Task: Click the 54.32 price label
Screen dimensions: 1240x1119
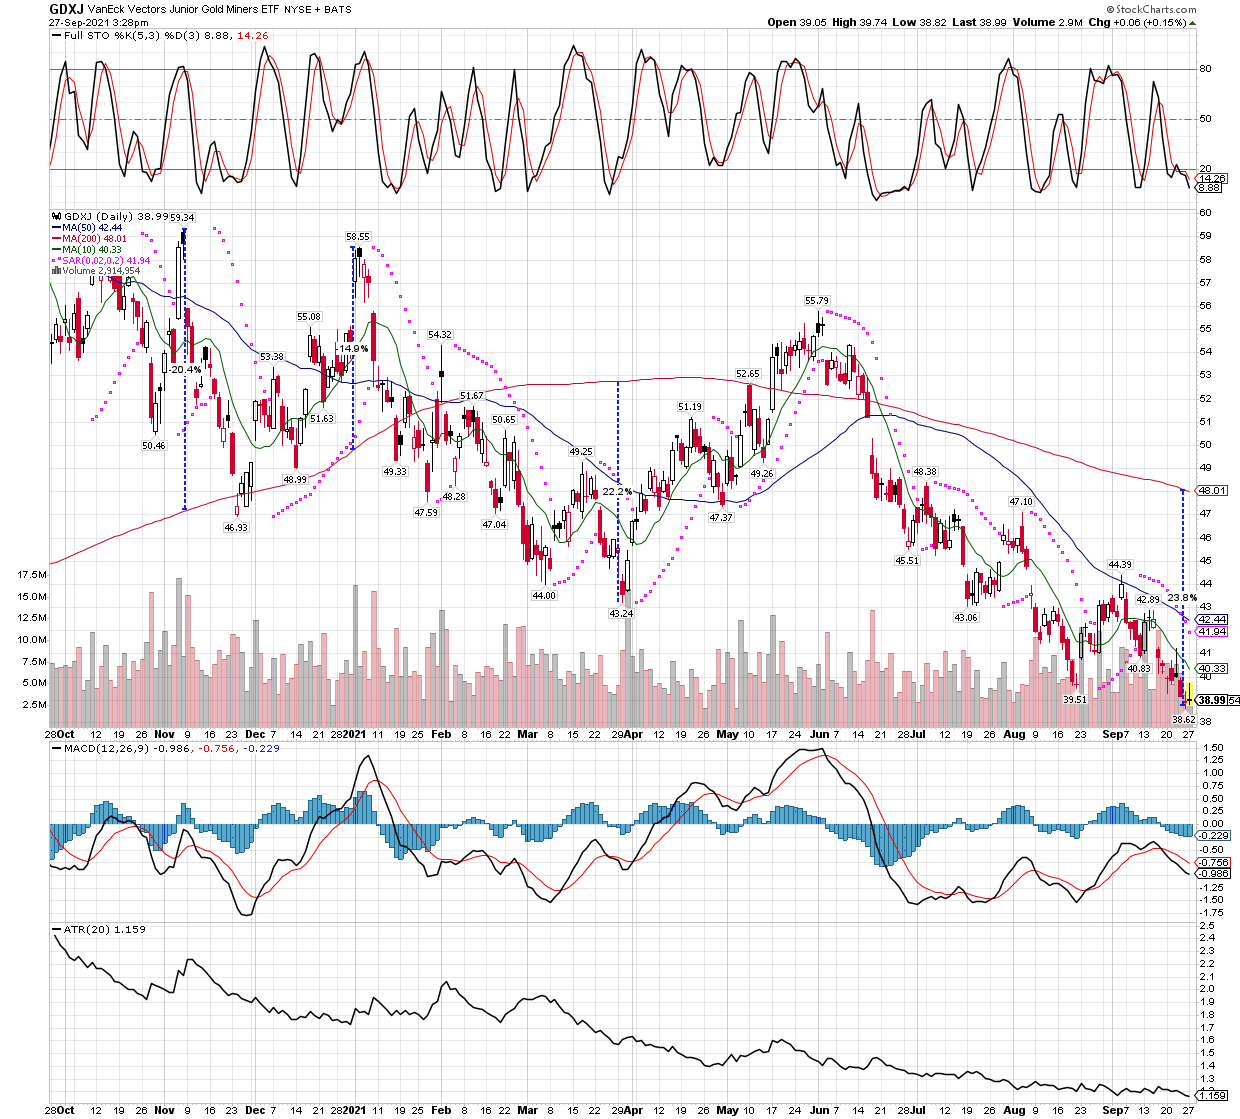Action: coord(440,334)
